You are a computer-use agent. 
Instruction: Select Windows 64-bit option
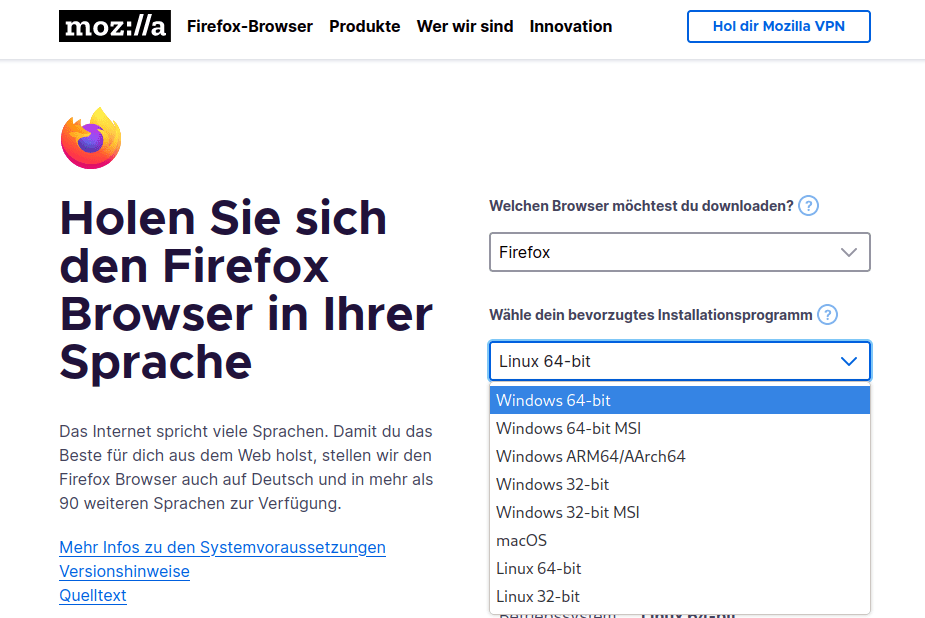(x=680, y=400)
